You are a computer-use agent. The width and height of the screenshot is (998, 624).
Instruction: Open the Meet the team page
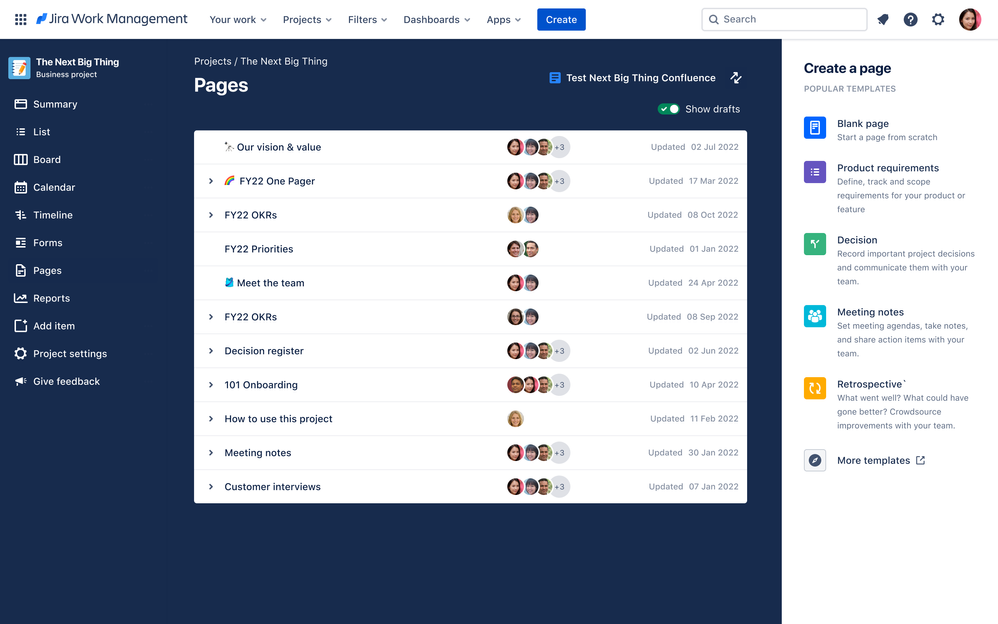tap(271, 283)
